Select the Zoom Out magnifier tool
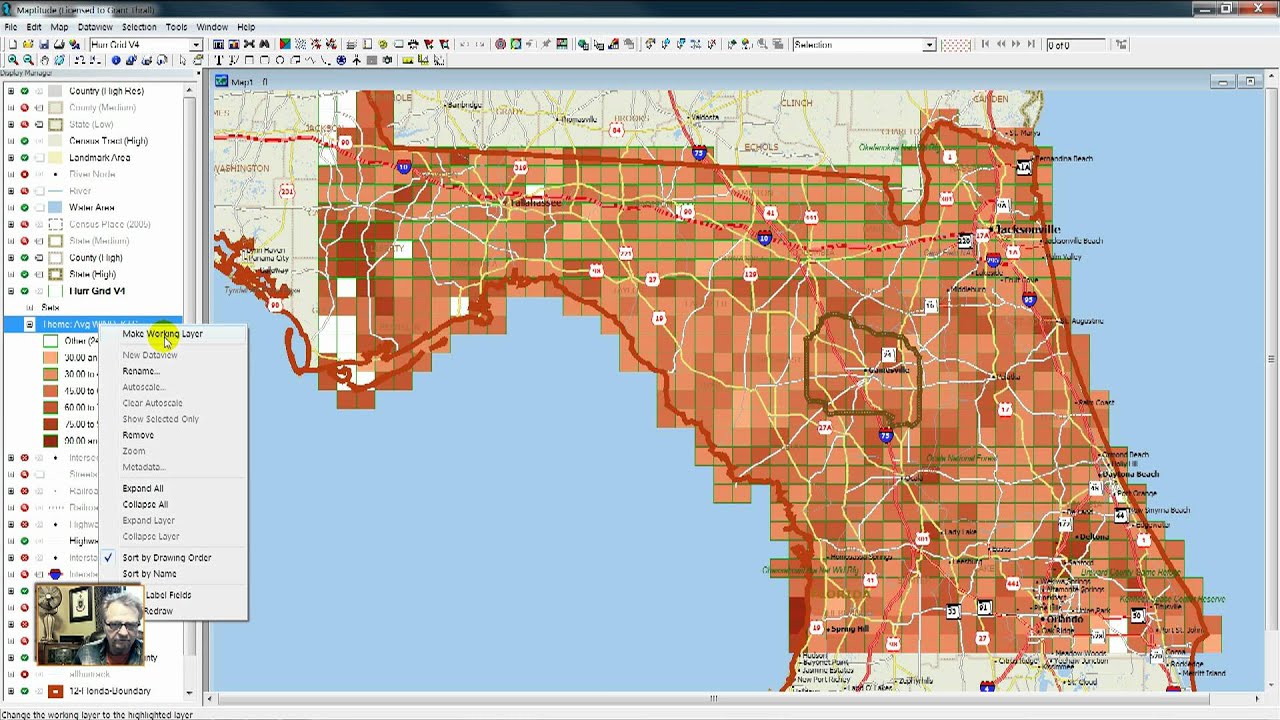 pyautogui.click(x=28, y=61)
